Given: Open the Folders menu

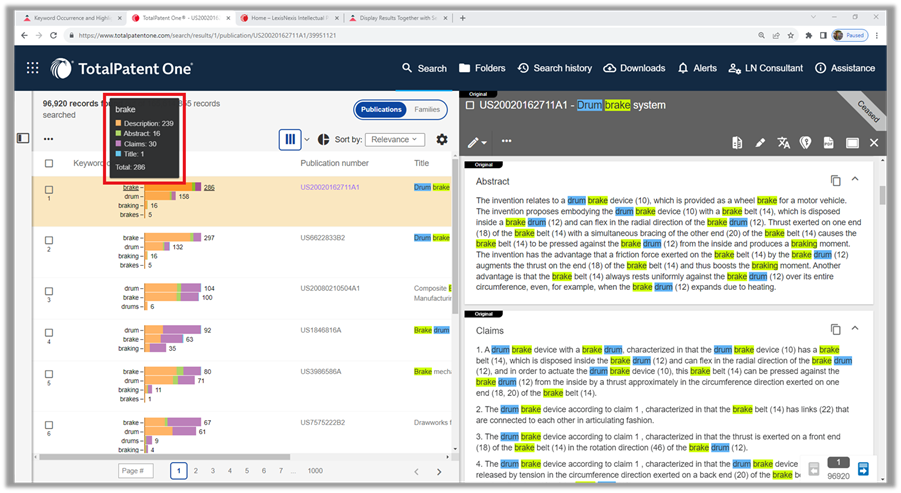Looking at the screenshot, I should click(x=482, y=68).
